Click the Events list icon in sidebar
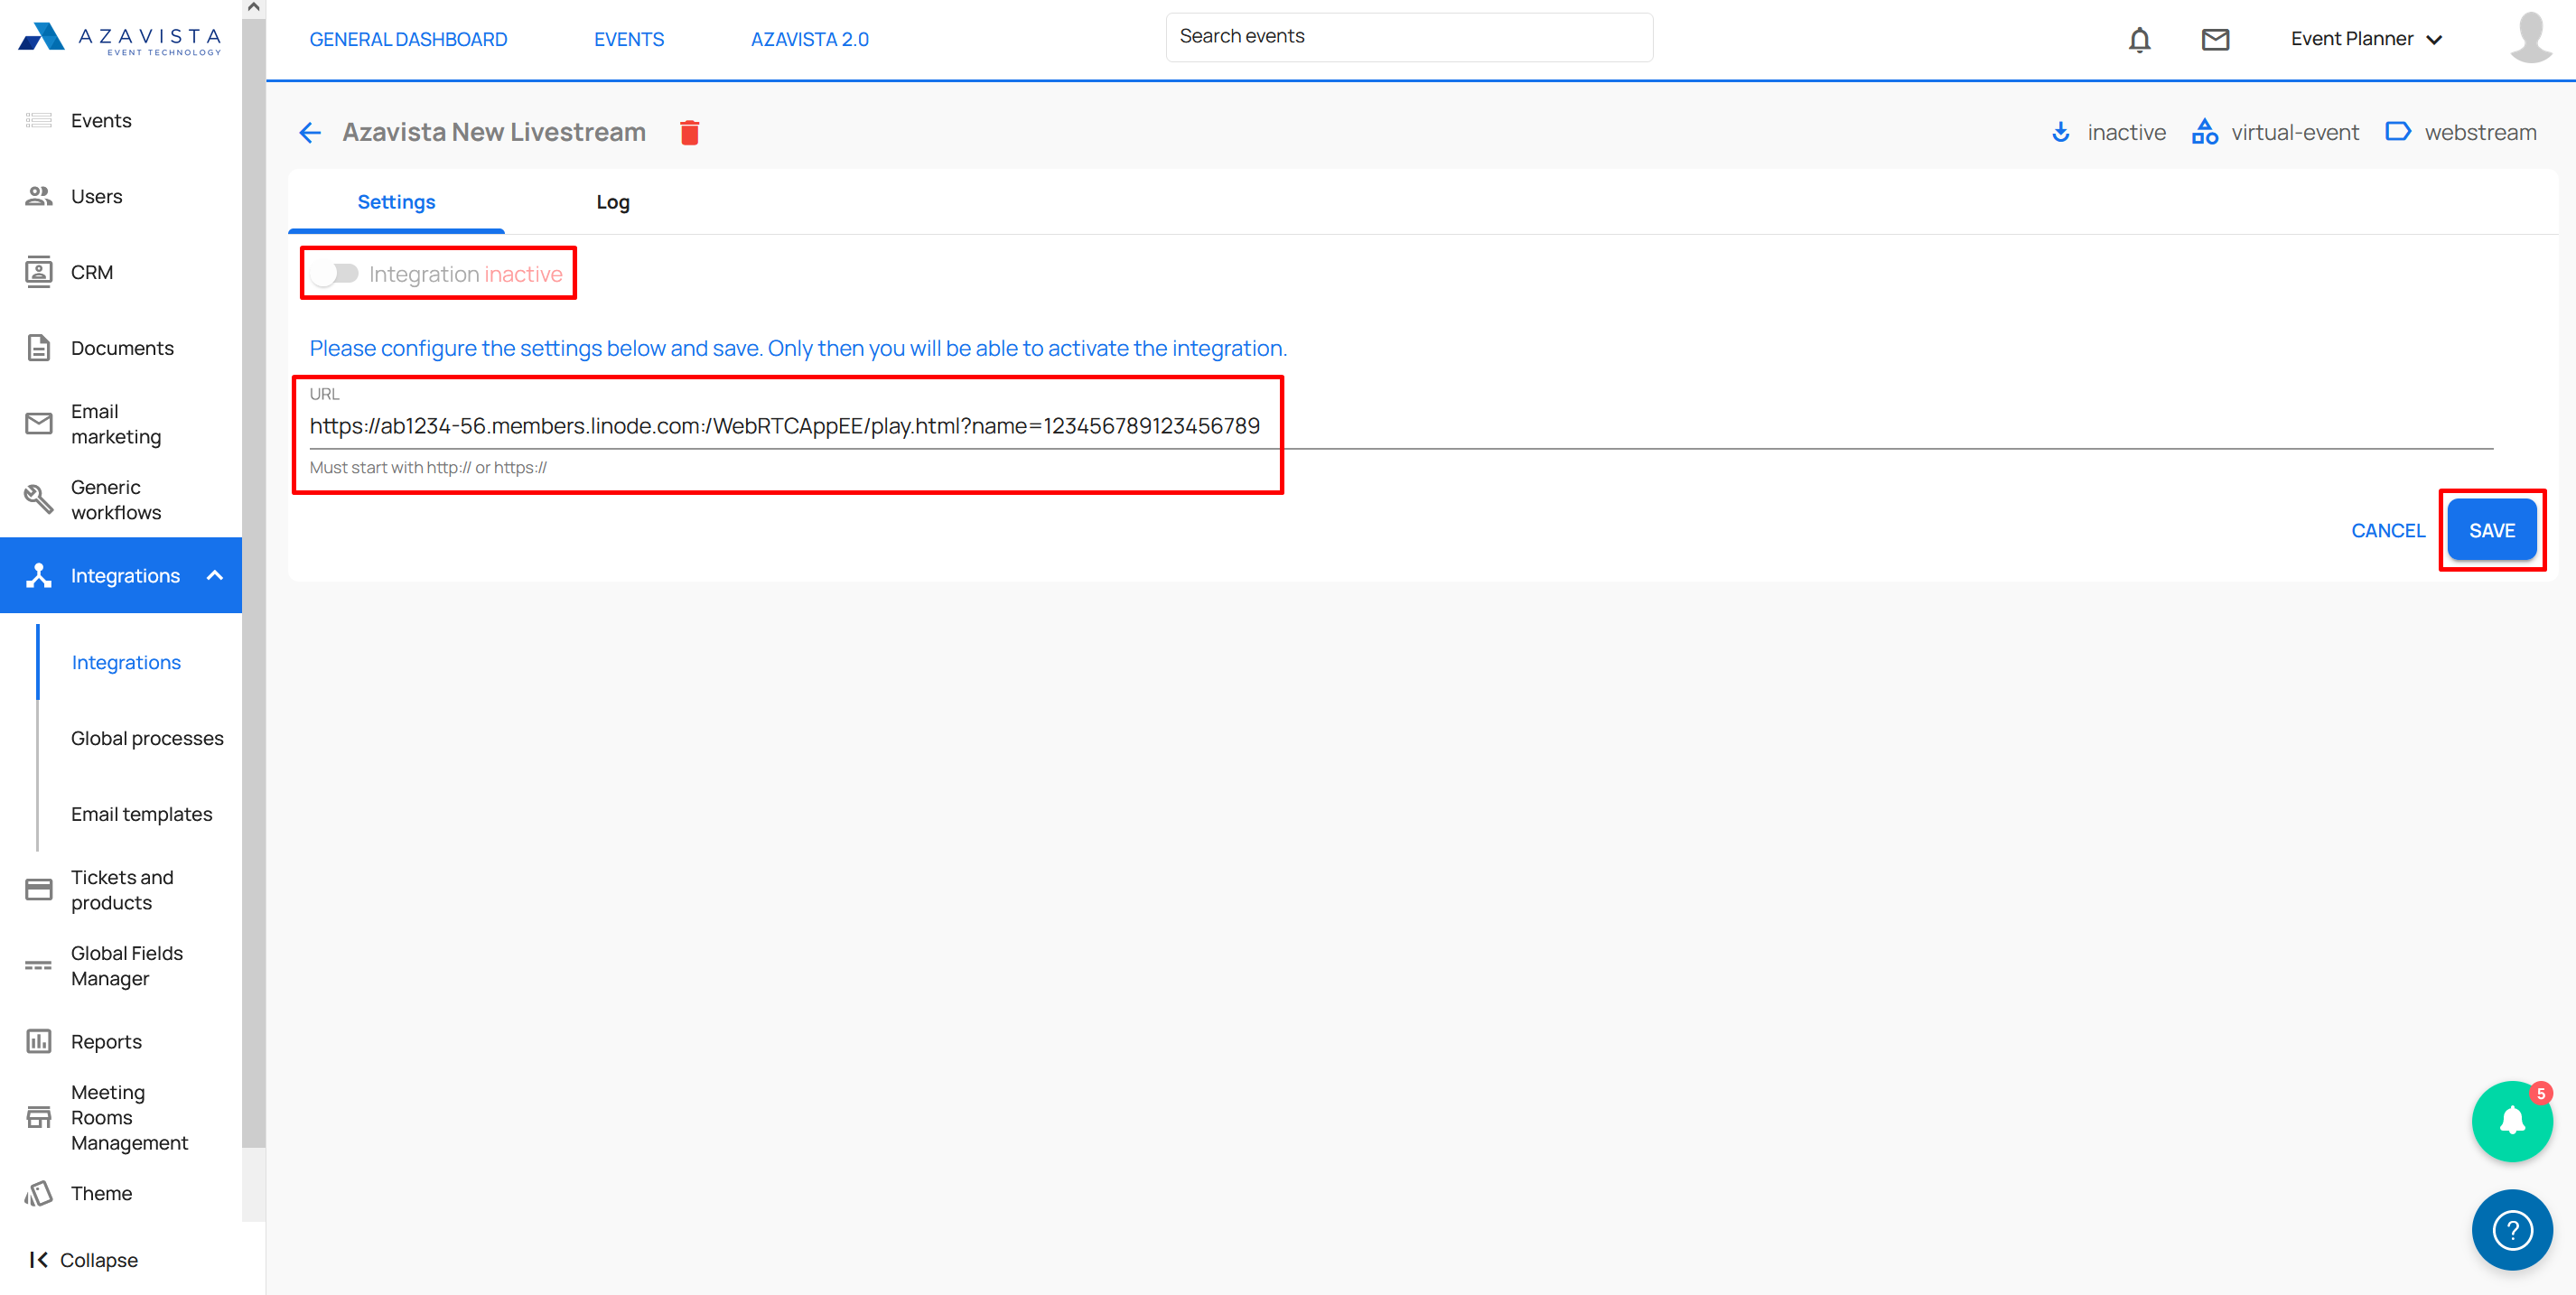2576x1295 pixels. pyautogui.click(x=38, y=120)
